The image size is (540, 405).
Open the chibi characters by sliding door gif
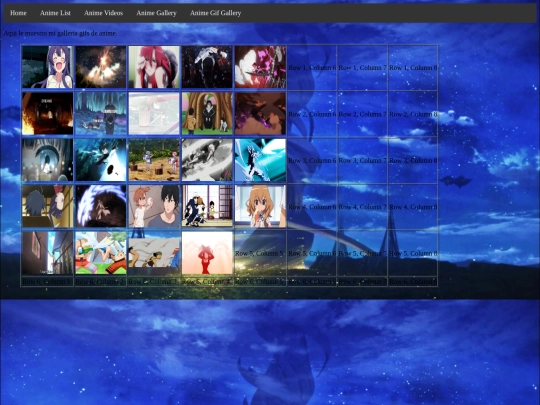tap(207, 207)
